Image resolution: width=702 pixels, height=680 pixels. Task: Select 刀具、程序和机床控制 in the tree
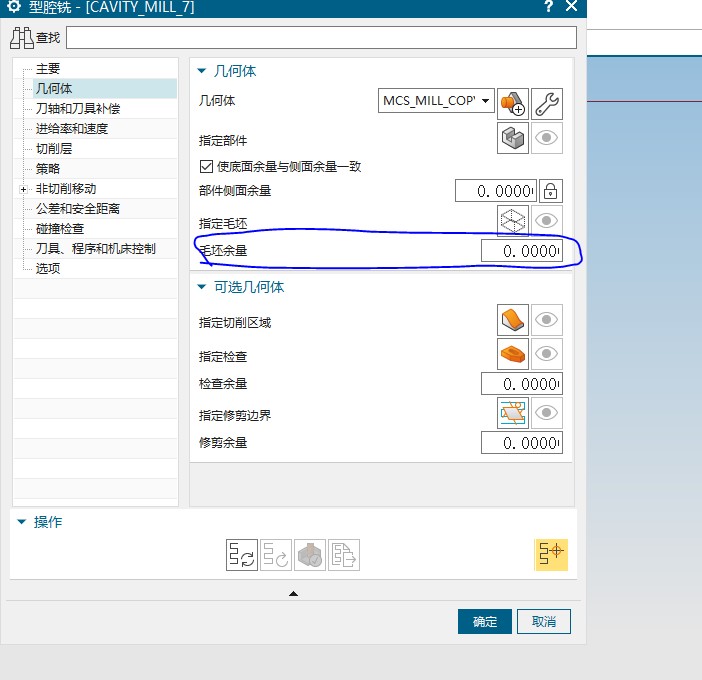[96, 248]
